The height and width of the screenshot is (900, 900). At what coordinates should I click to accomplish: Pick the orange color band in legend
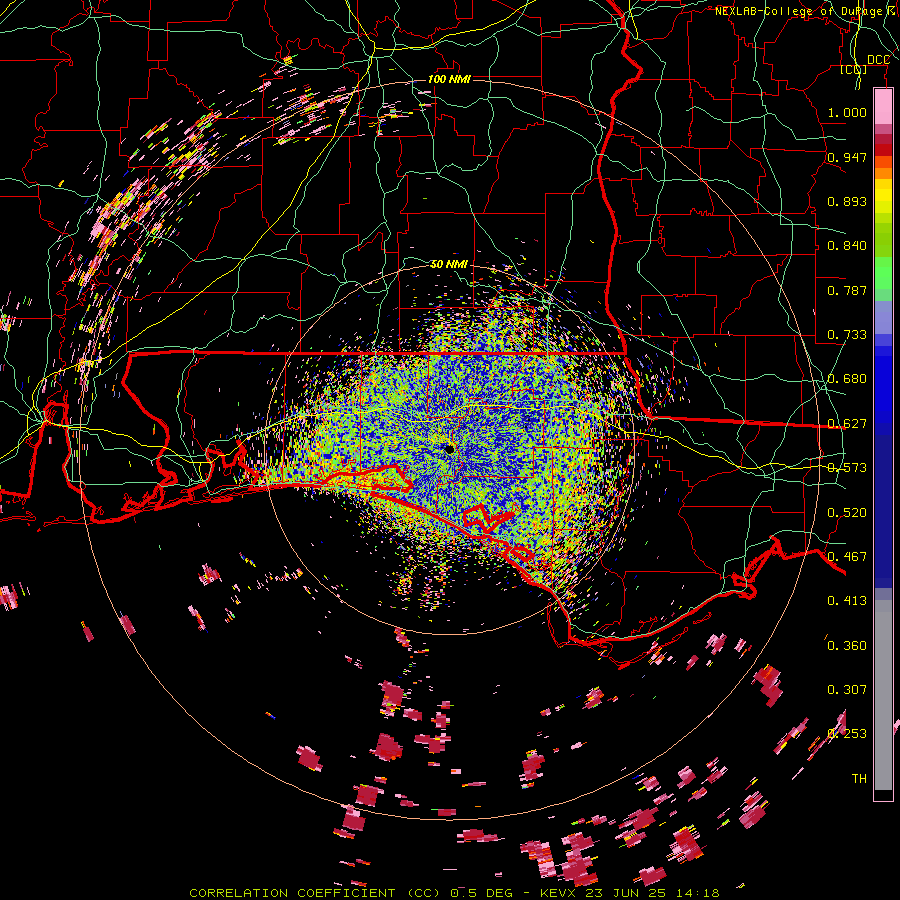883,173
